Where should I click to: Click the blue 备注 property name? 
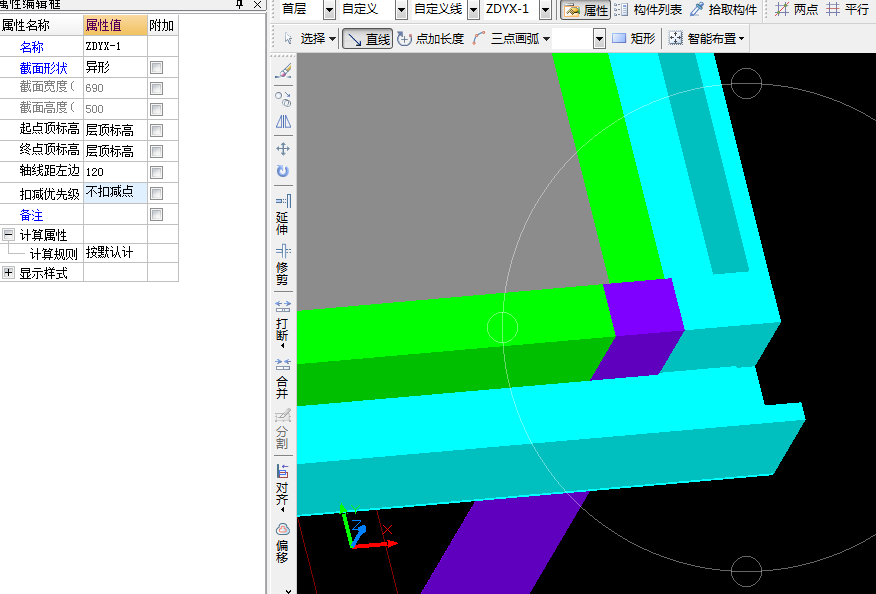31,215
